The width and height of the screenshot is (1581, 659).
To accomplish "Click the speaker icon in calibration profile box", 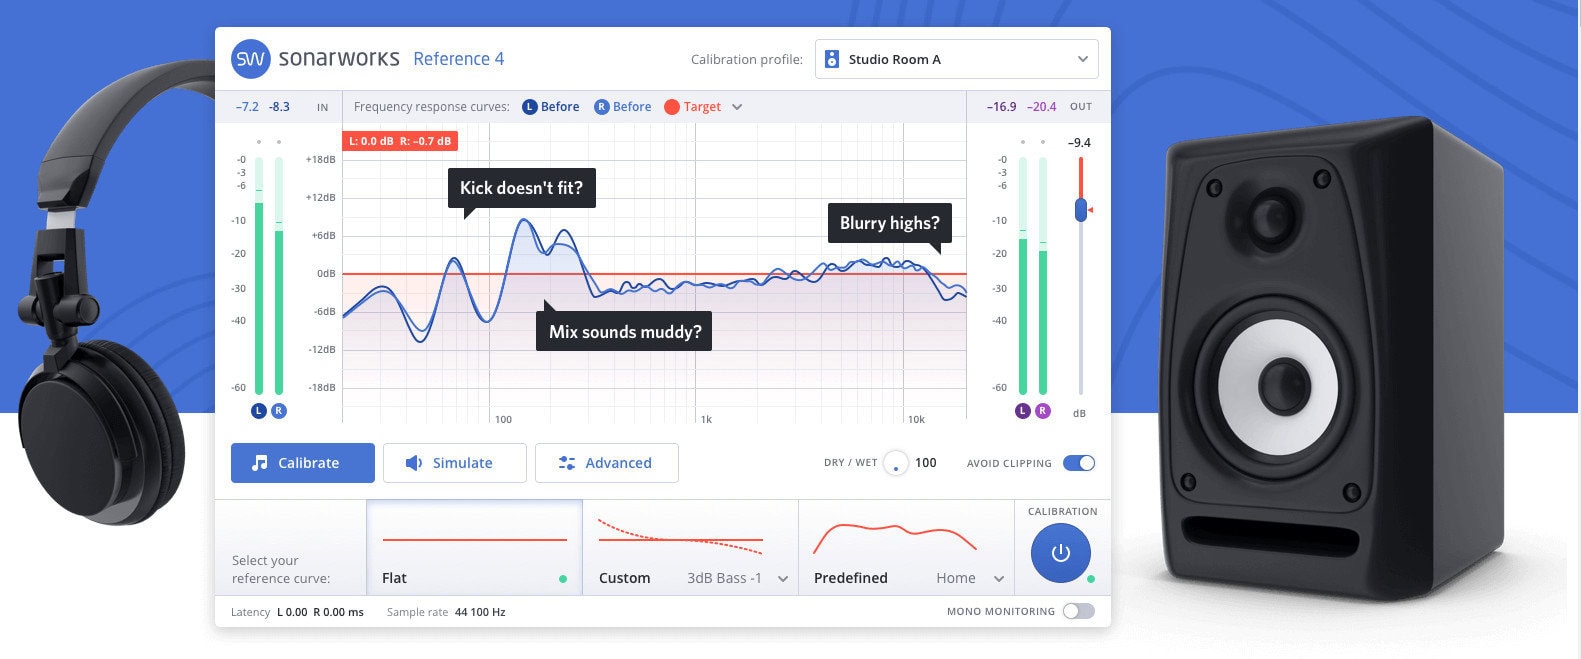I will pos(831,59).
